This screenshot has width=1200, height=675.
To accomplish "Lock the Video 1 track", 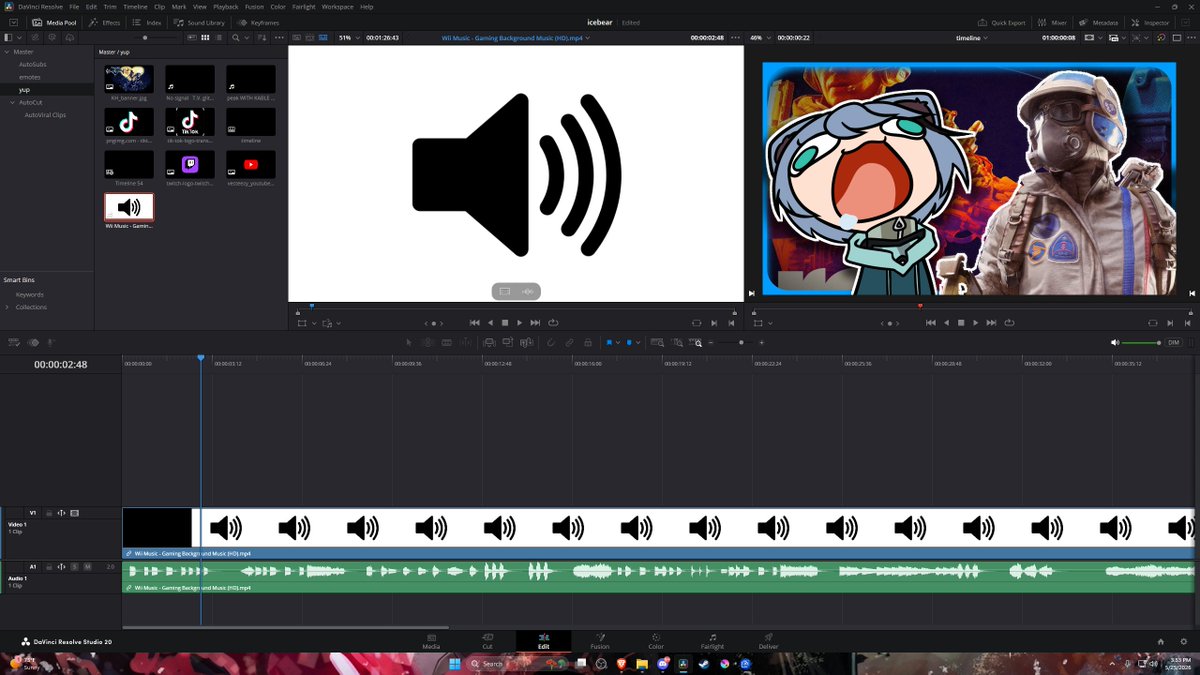I will [x=48, y=513].
